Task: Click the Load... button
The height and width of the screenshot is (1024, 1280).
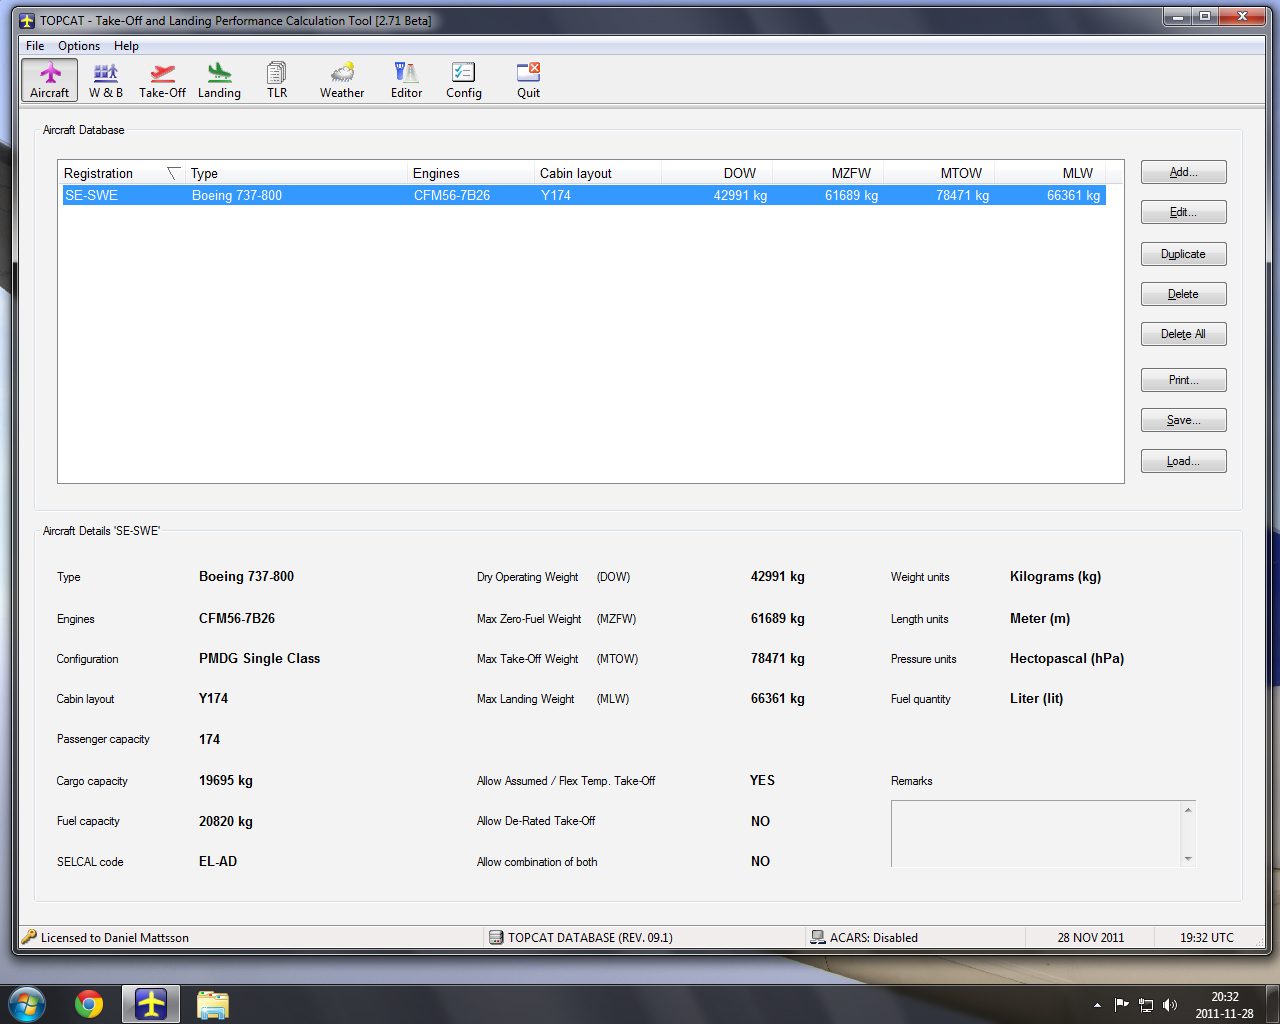Action: pos(1184,461)
